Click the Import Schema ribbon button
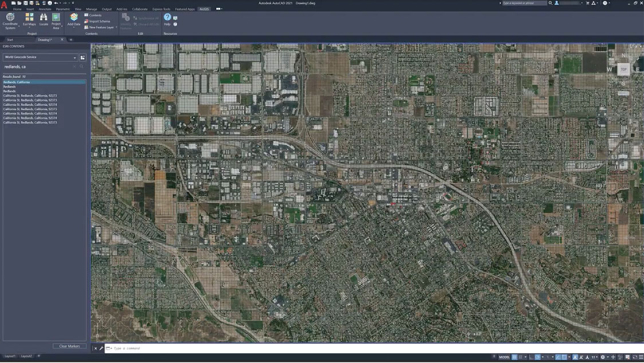Viewport: 644px width, 363px height. click(97, 21)
